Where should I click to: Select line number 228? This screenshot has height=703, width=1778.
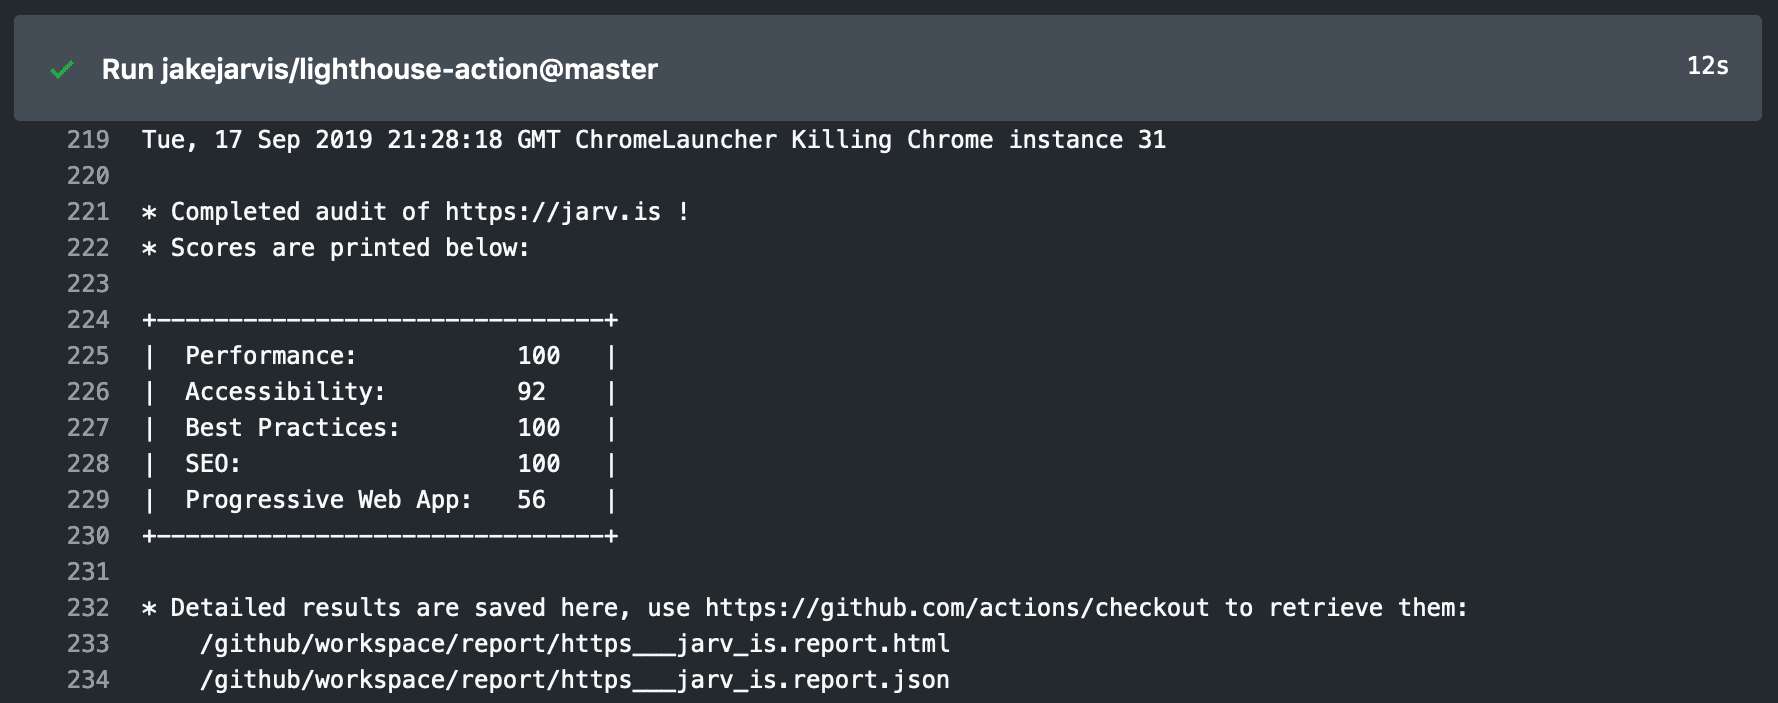click(x=88, y=464)
